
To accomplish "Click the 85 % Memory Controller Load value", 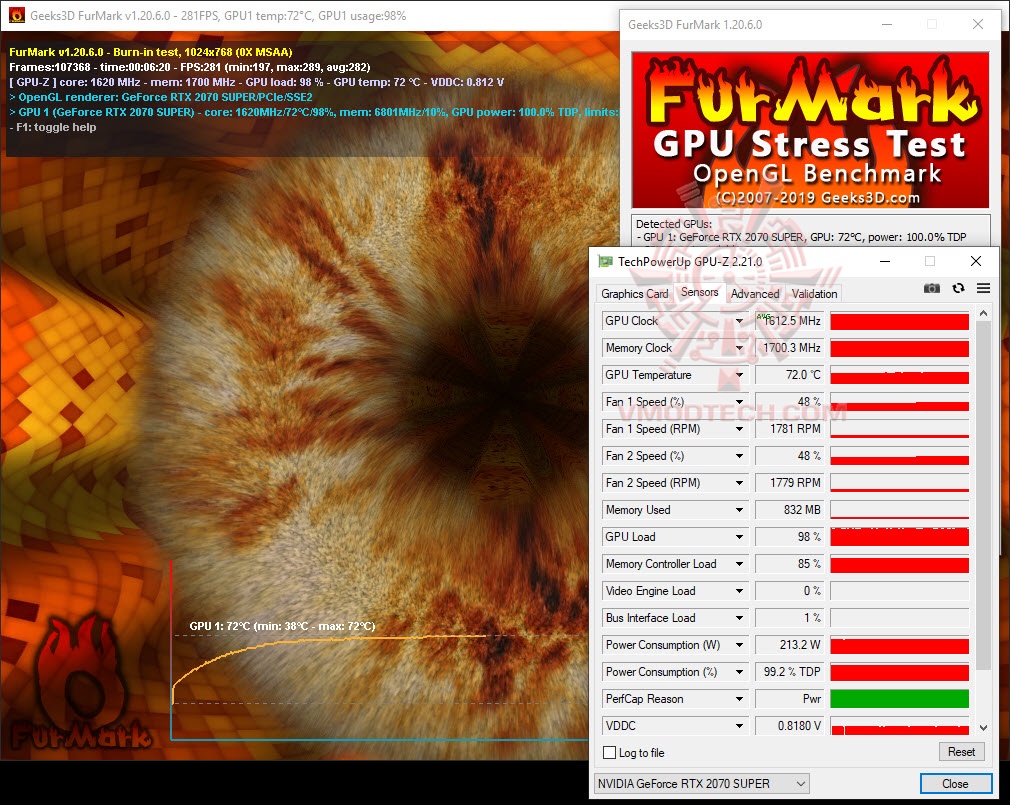I will click(x=790, y=564).
